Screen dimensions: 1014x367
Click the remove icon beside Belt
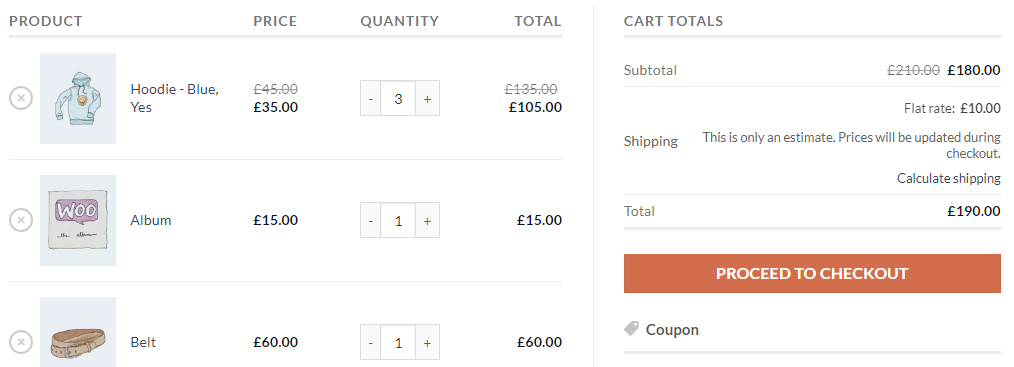click(21, 342)
